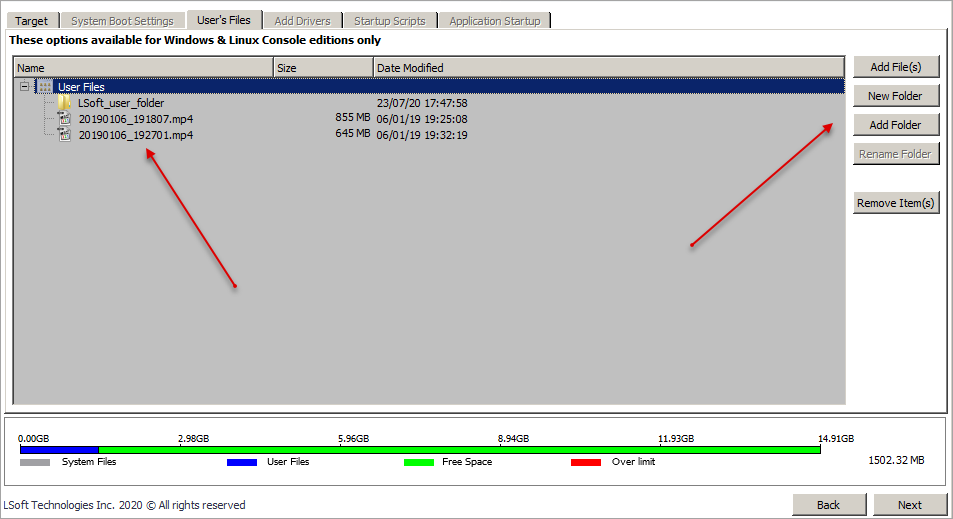
Task: Select file 20190106_192701.mp4
Action: [x=136, y=134]
